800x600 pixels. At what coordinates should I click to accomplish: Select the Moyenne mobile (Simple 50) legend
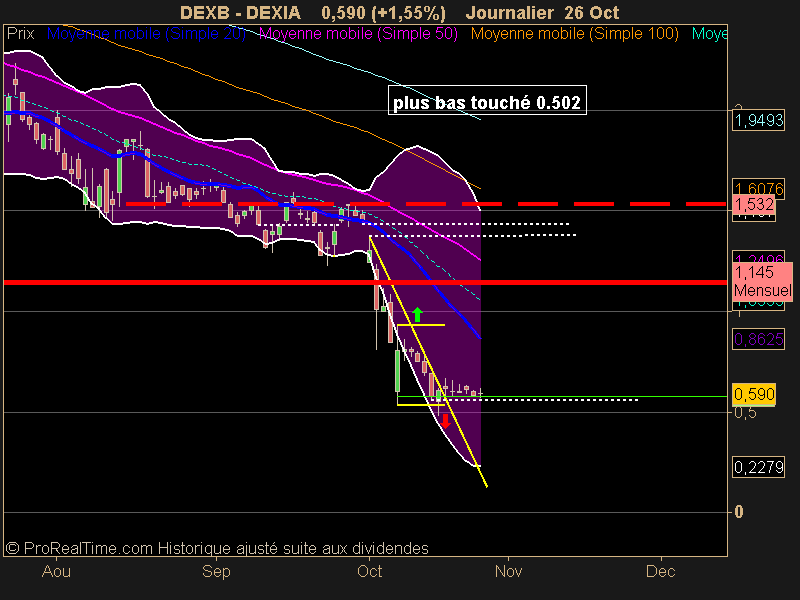pos(359,34)
